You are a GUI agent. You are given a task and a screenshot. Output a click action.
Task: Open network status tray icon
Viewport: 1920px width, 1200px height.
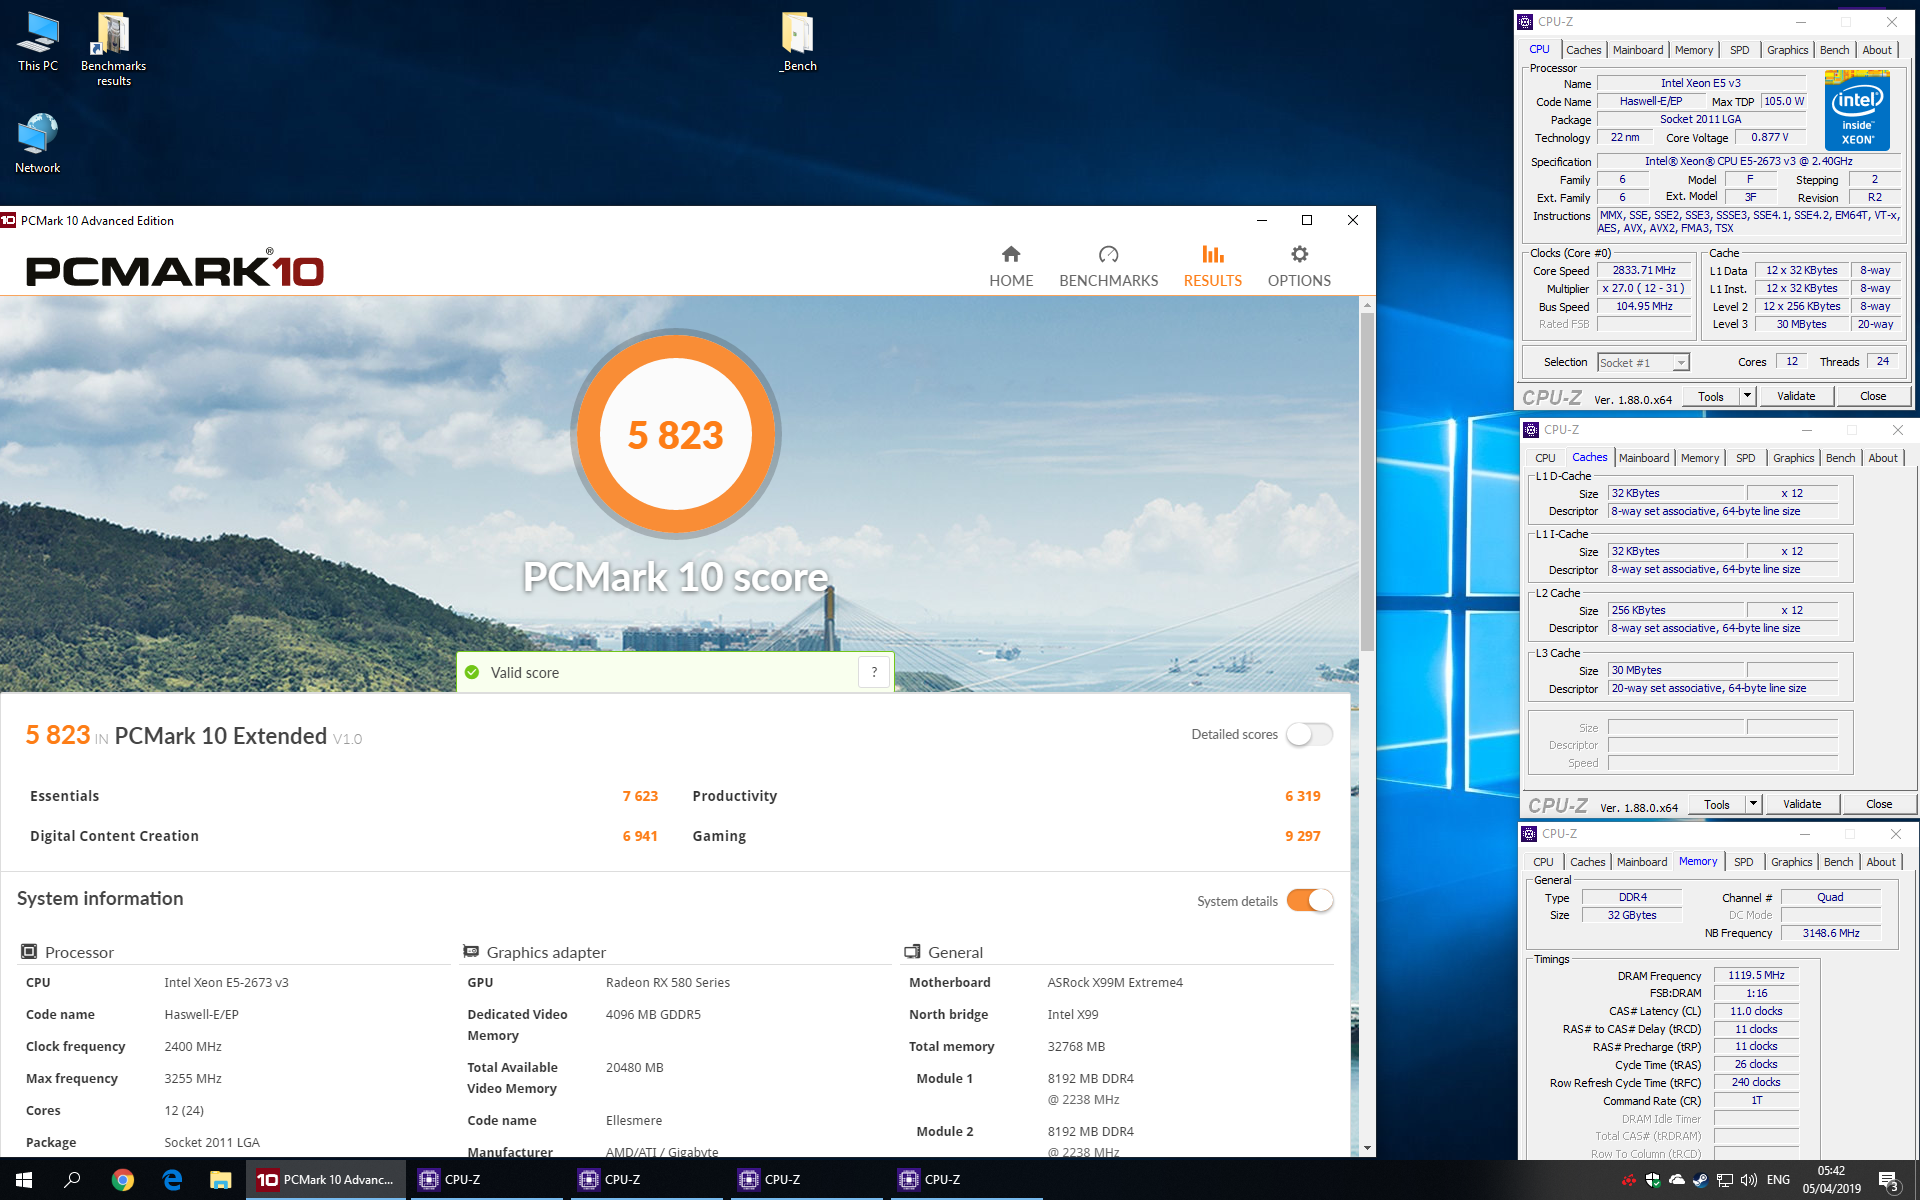pyautogui.click(x=1724, y=1180)
